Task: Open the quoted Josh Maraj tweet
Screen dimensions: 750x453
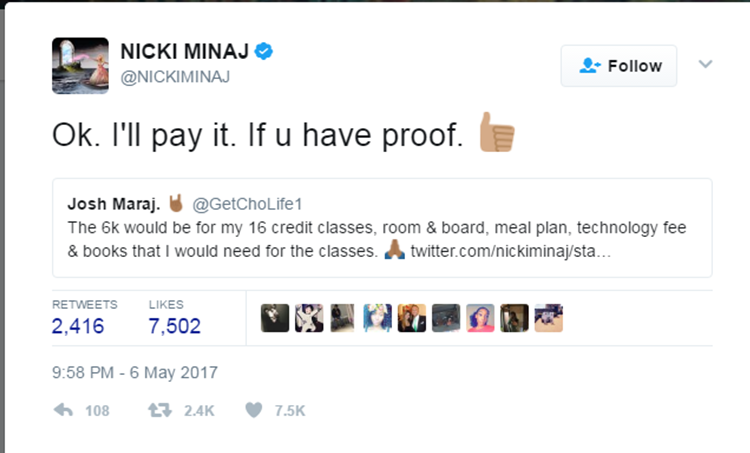Action: click(x=382, y=228)
